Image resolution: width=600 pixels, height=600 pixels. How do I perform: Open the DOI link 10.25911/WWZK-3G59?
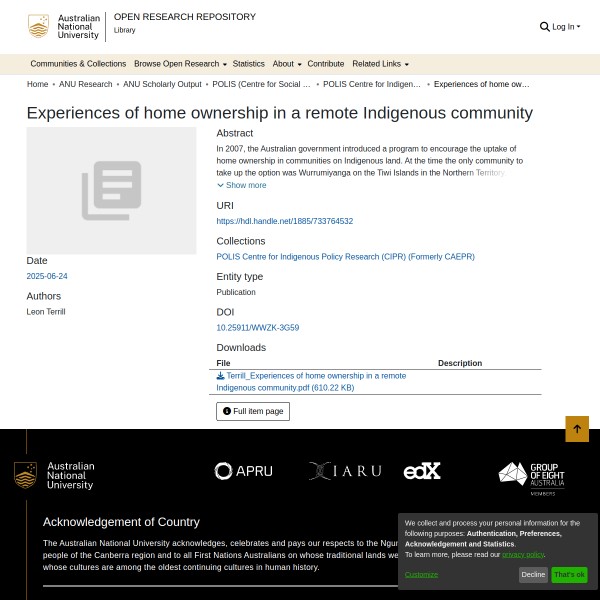pyautogui.click(x=257, y=327)
